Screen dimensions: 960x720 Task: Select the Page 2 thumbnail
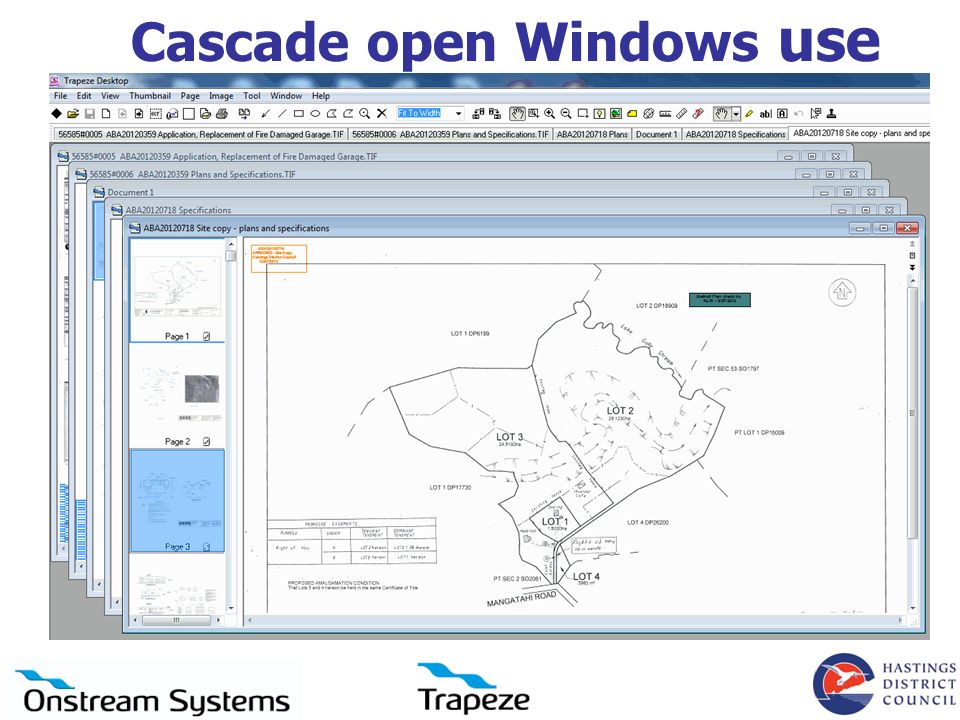point(178,396)
